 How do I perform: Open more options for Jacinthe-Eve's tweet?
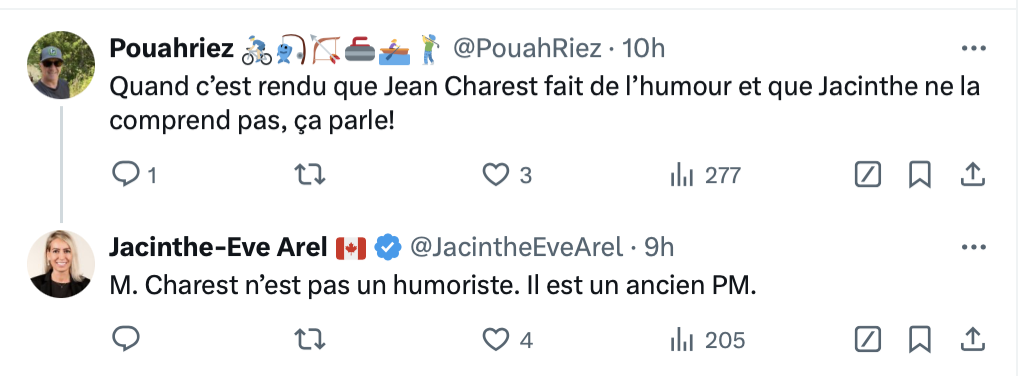coord(974,247)
